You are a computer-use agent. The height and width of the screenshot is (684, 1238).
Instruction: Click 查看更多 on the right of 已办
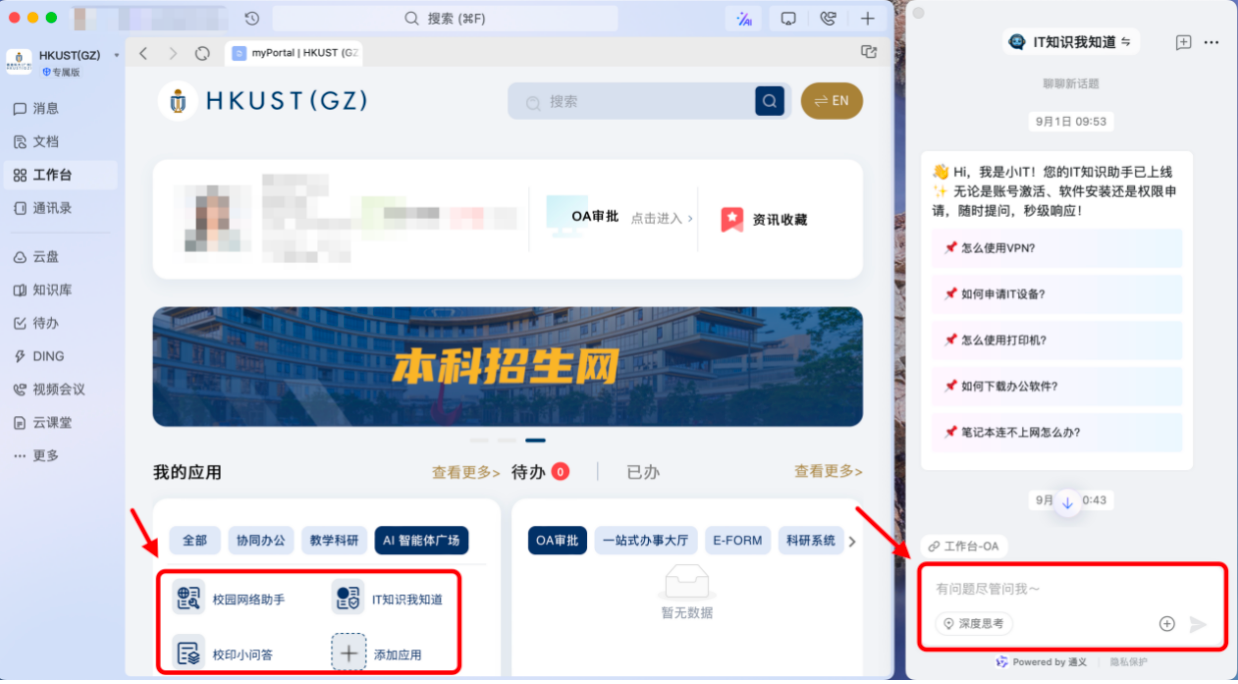pos(828,471)
